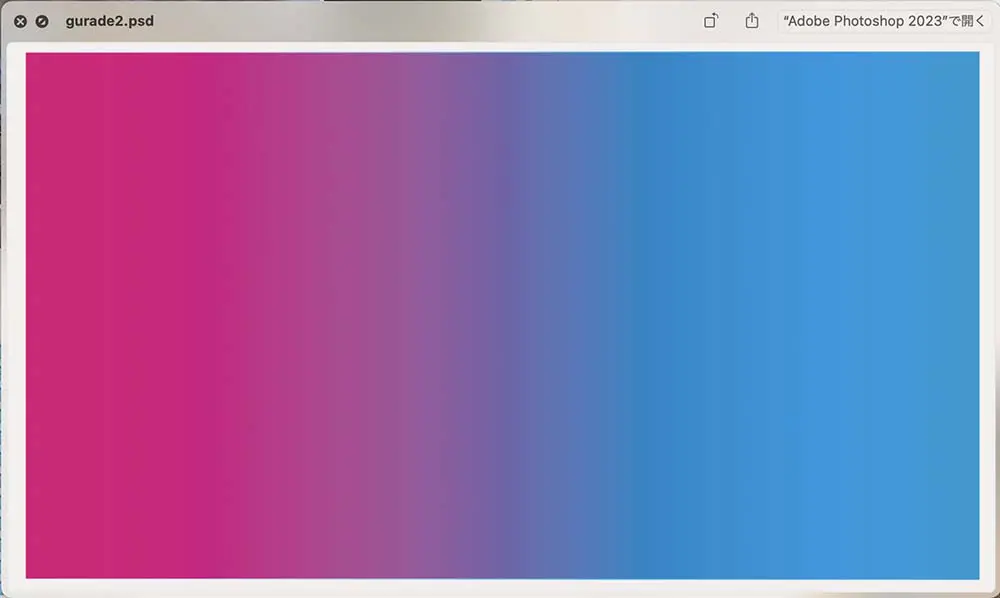Click the white margin left of the gradient

pos(17,315)
